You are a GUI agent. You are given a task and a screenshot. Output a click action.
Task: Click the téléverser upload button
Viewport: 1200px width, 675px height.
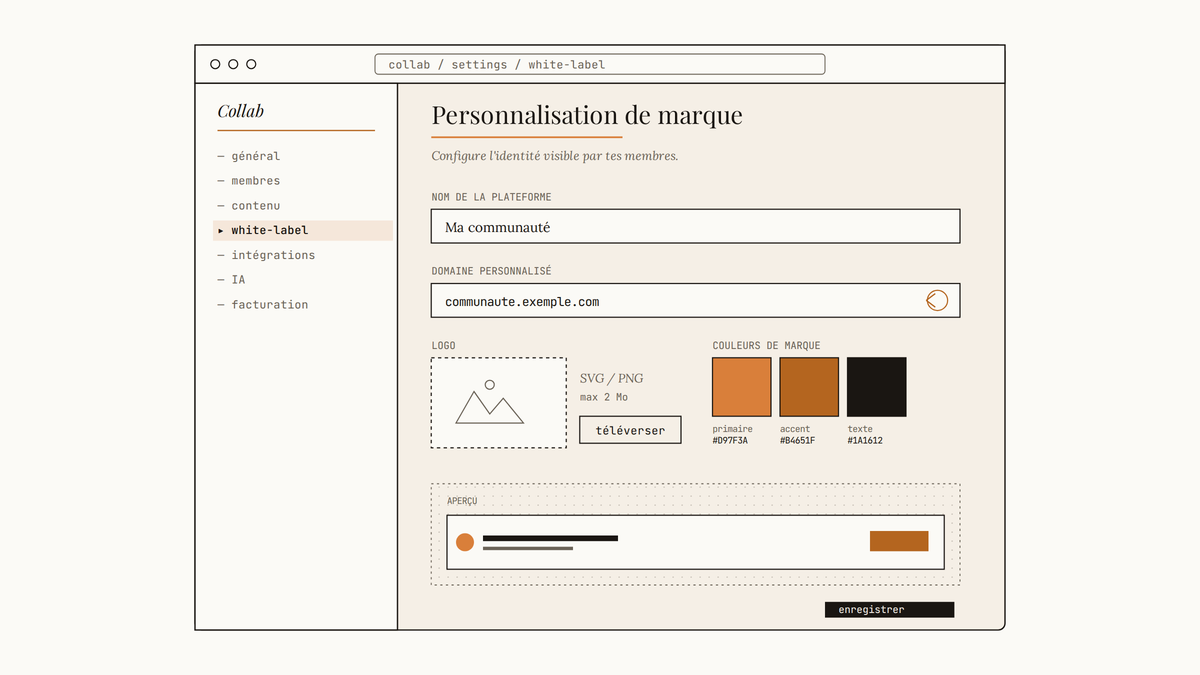pos(630,430)
